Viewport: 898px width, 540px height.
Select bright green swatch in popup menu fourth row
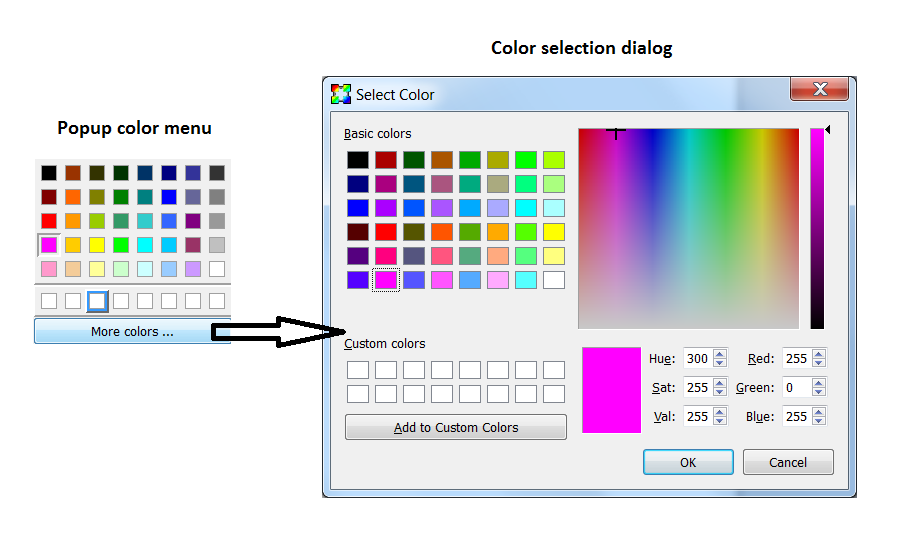121,245
